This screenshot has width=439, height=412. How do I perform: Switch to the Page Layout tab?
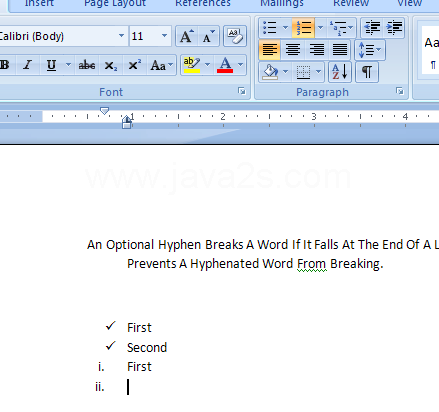(x=115, y=3)
